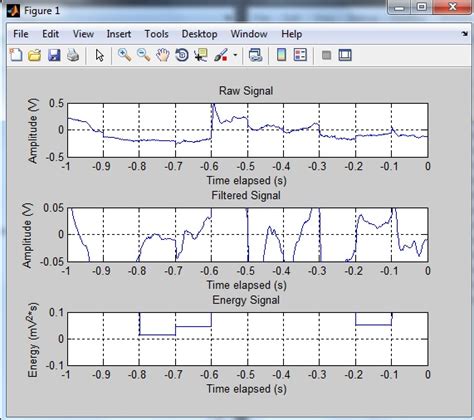Print the figure with the printer icon
The image size is (474, 420).
pyautogui.click(x=73, y=55)
